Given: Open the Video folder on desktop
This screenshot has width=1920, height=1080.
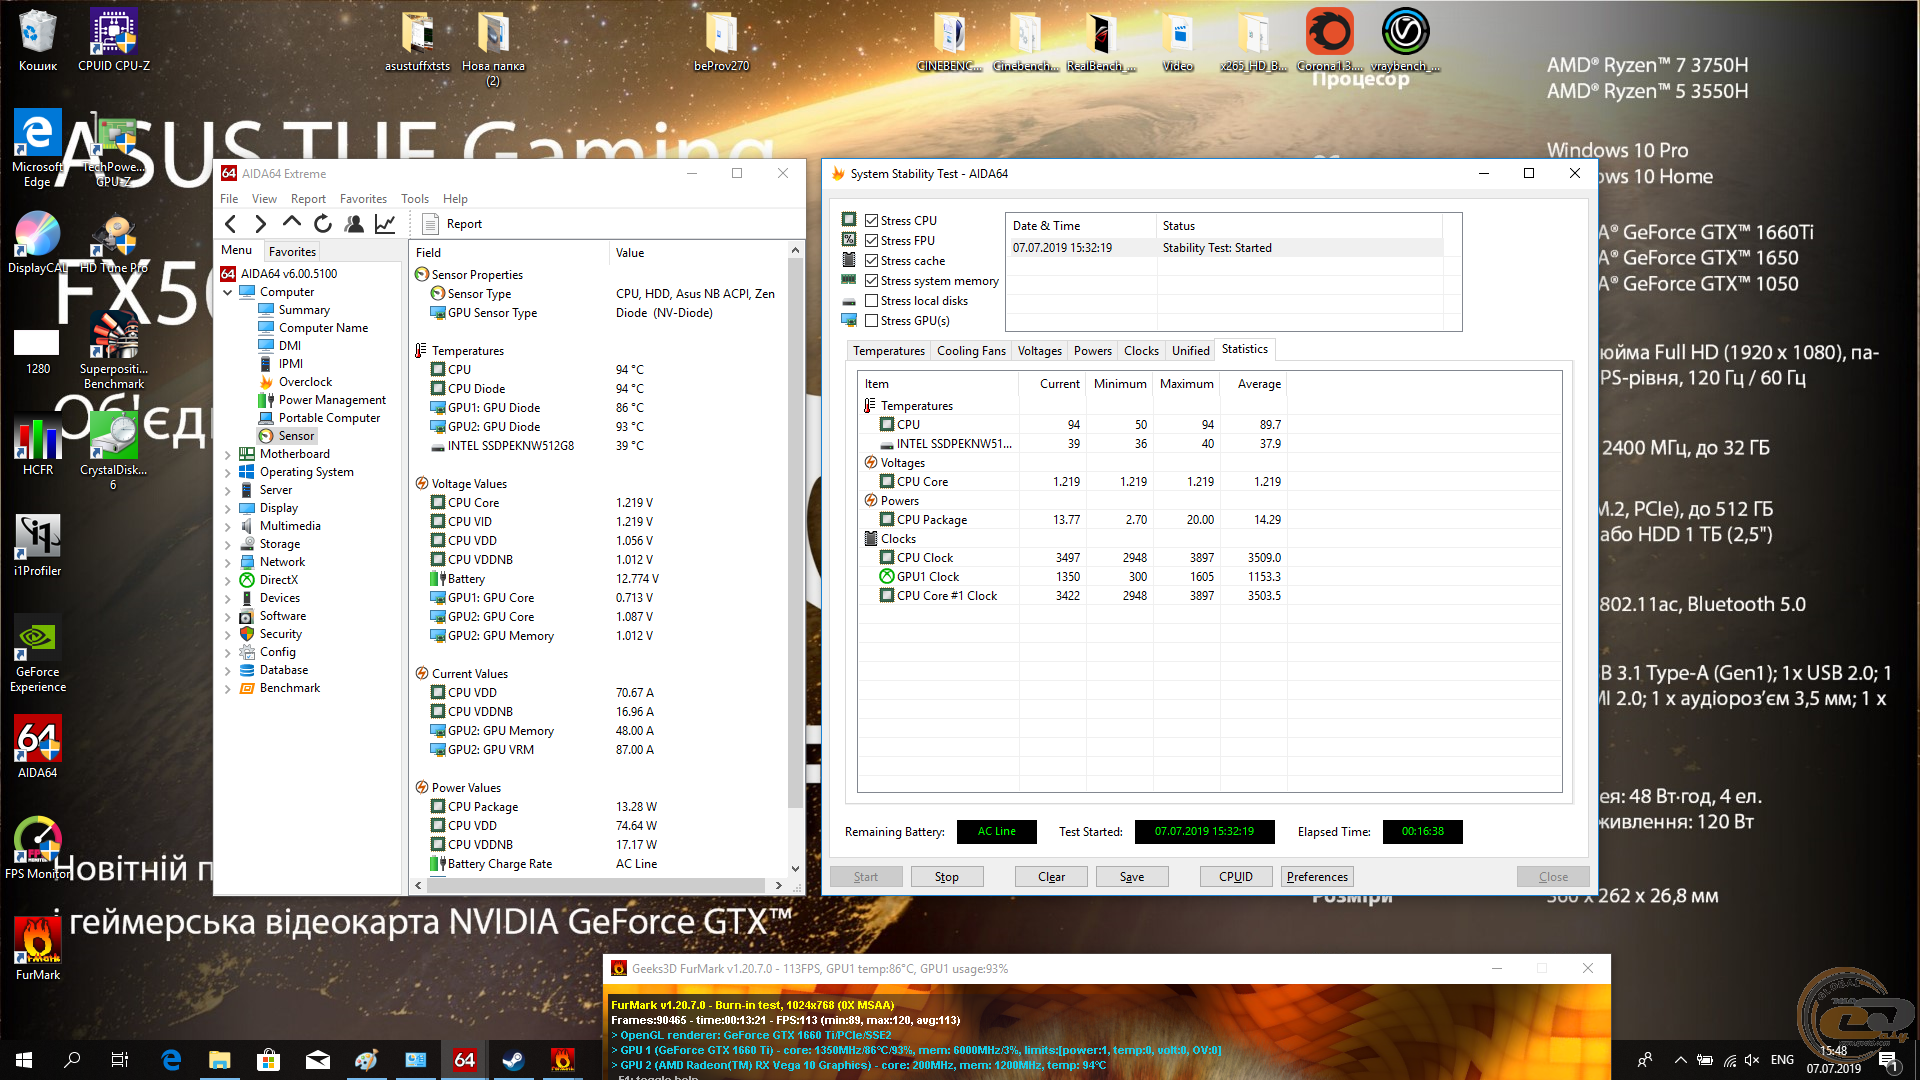Looking at the screenshot, I should [1178, 40].
